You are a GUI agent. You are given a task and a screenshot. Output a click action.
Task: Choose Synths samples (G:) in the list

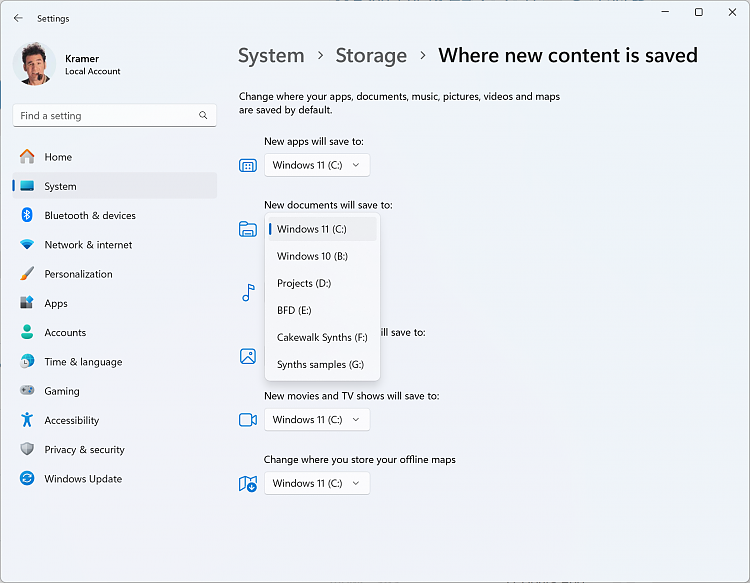point(322,364)
